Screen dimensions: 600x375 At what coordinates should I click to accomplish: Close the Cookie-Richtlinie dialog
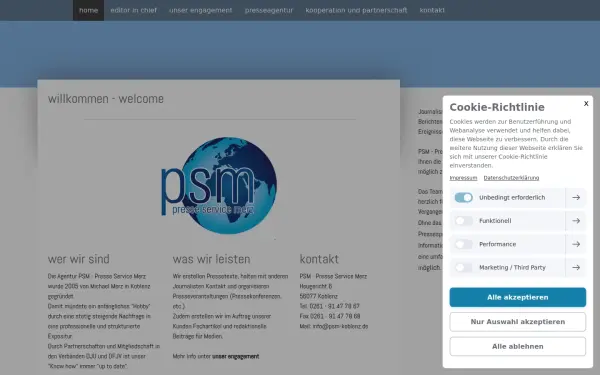586,103
